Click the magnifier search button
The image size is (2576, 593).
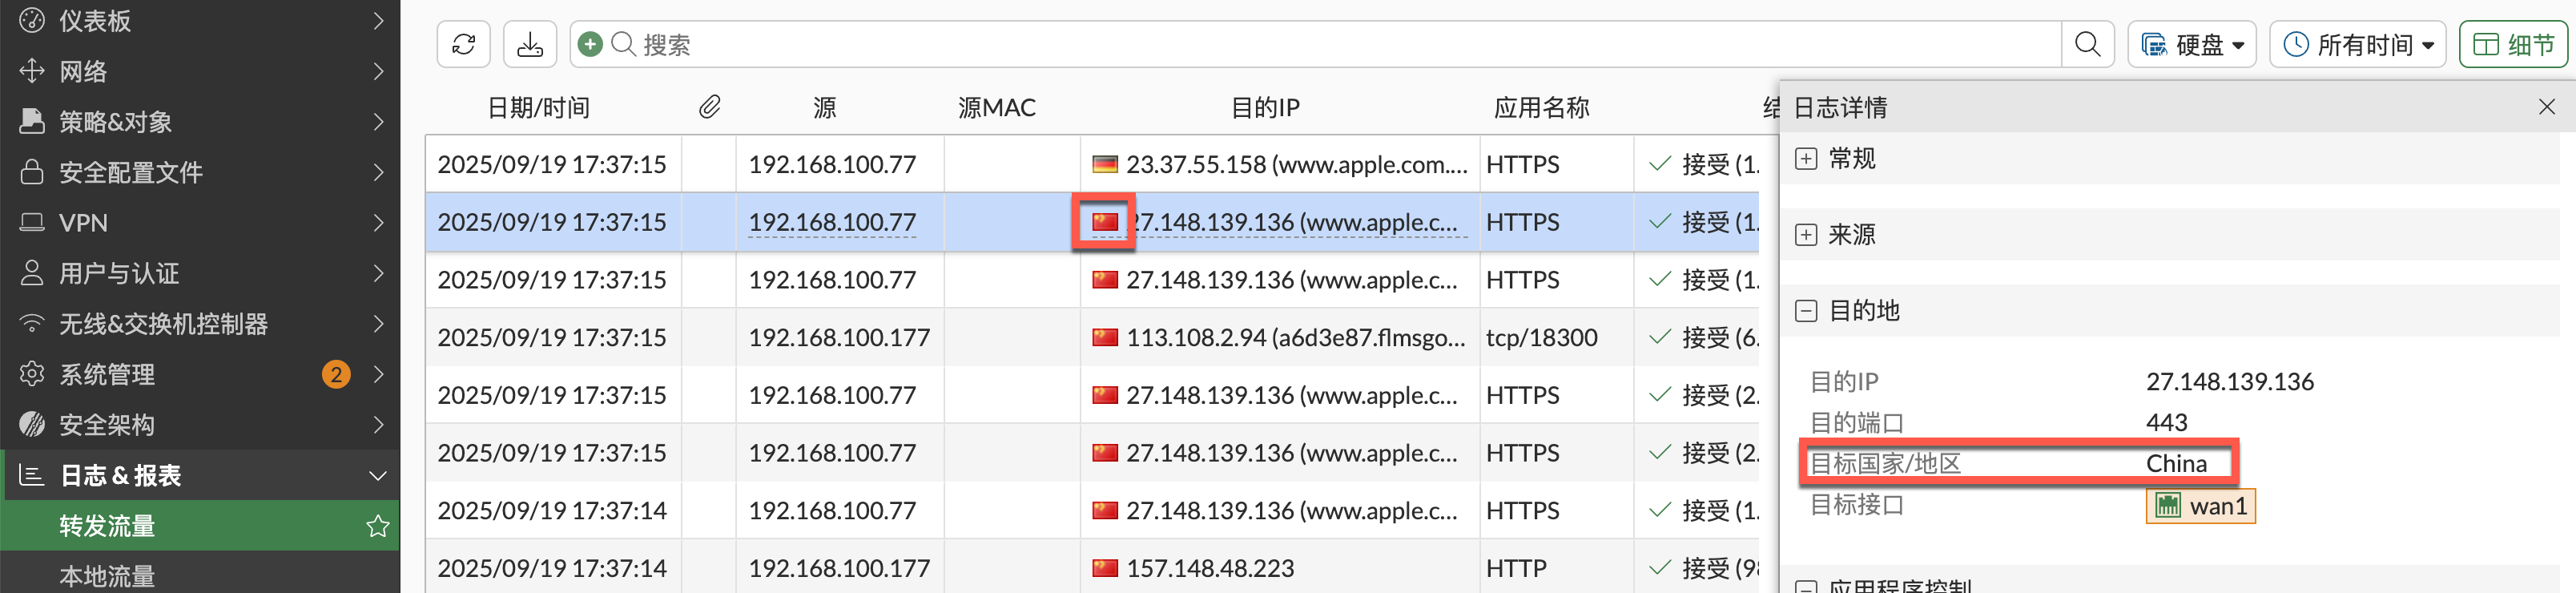pos(2087,45)
